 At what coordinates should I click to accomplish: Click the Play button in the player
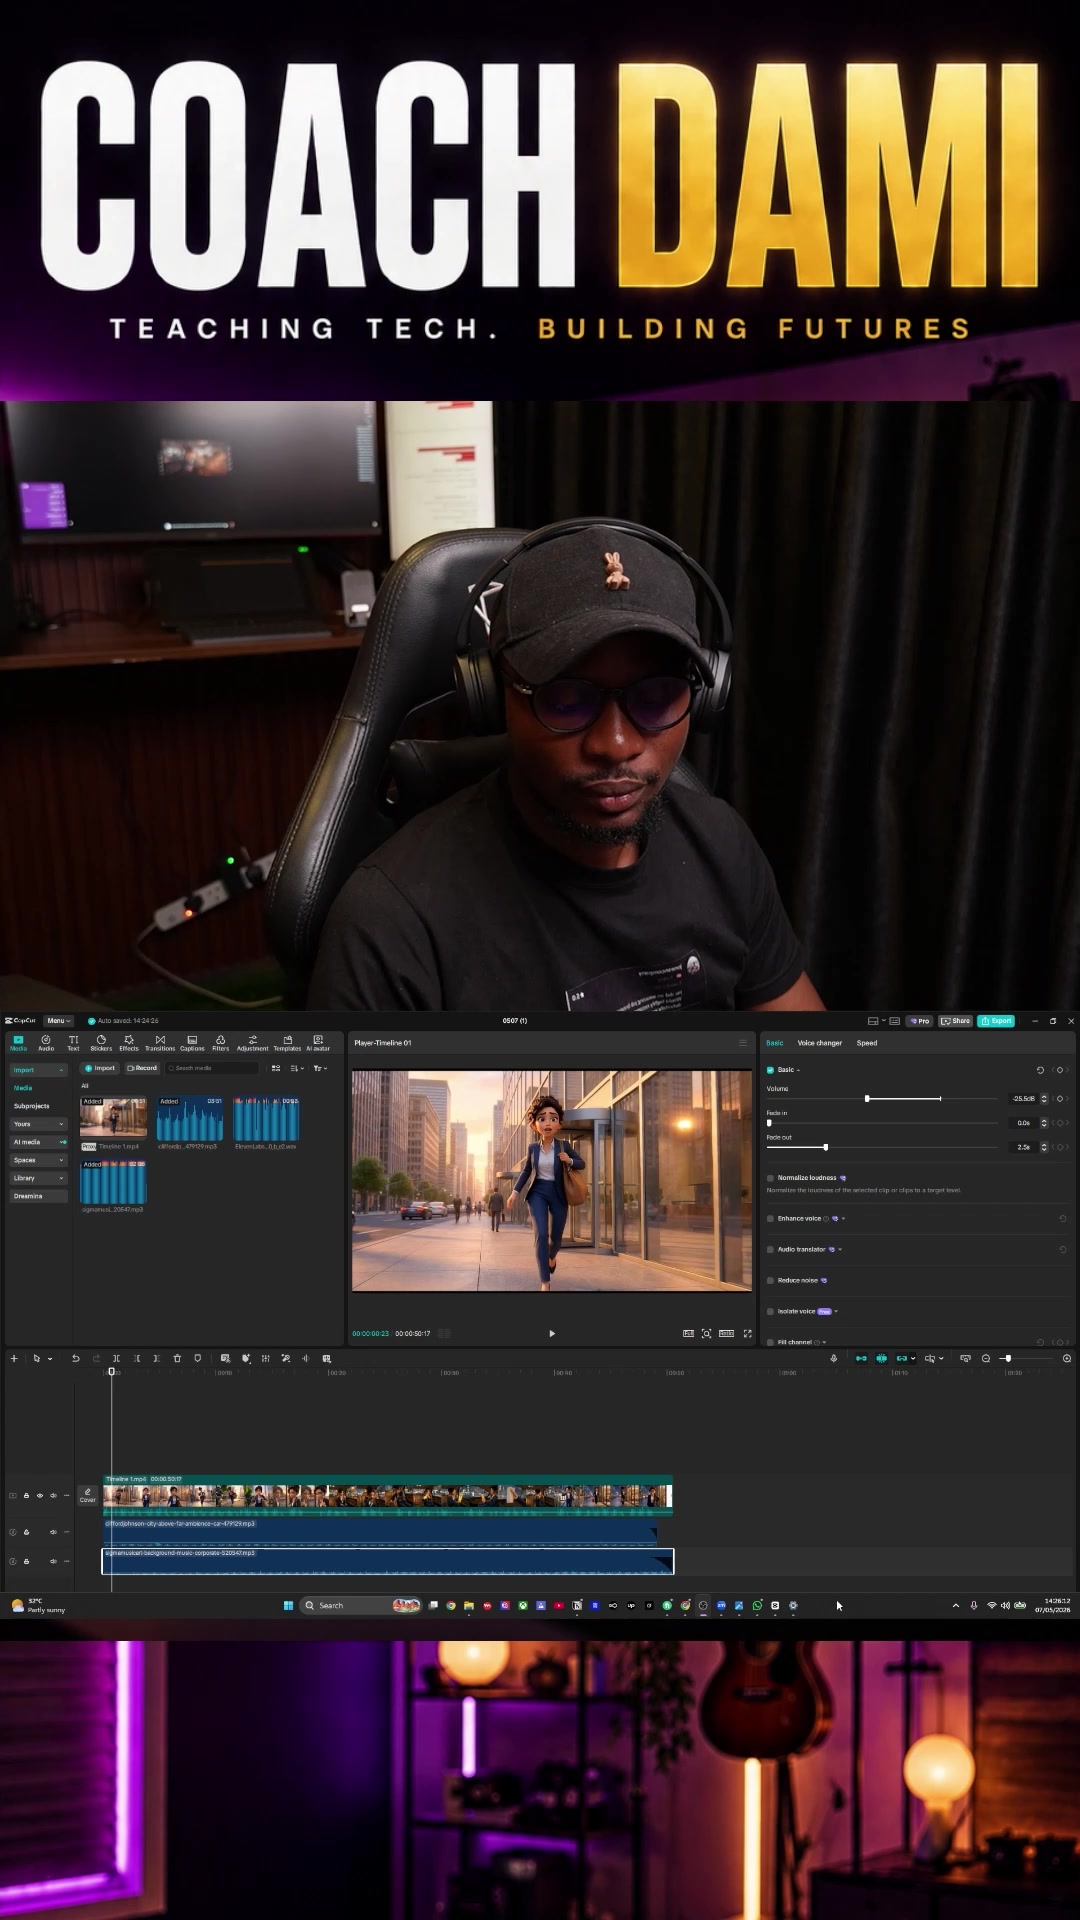click(x=552, y=1333)
